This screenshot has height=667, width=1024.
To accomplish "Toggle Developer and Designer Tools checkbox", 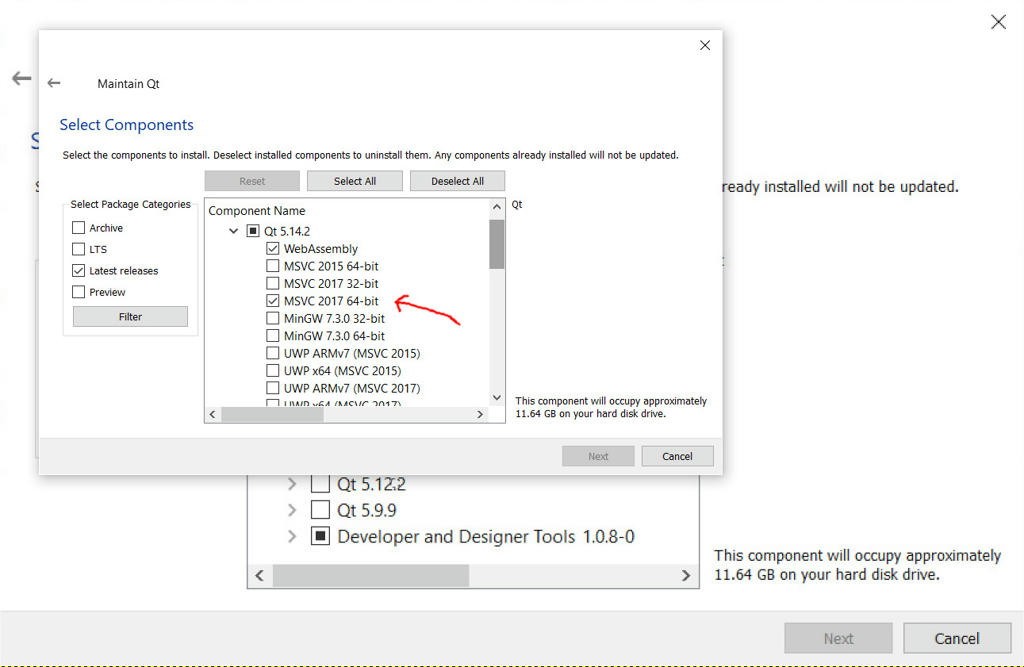I will [320, 536].
